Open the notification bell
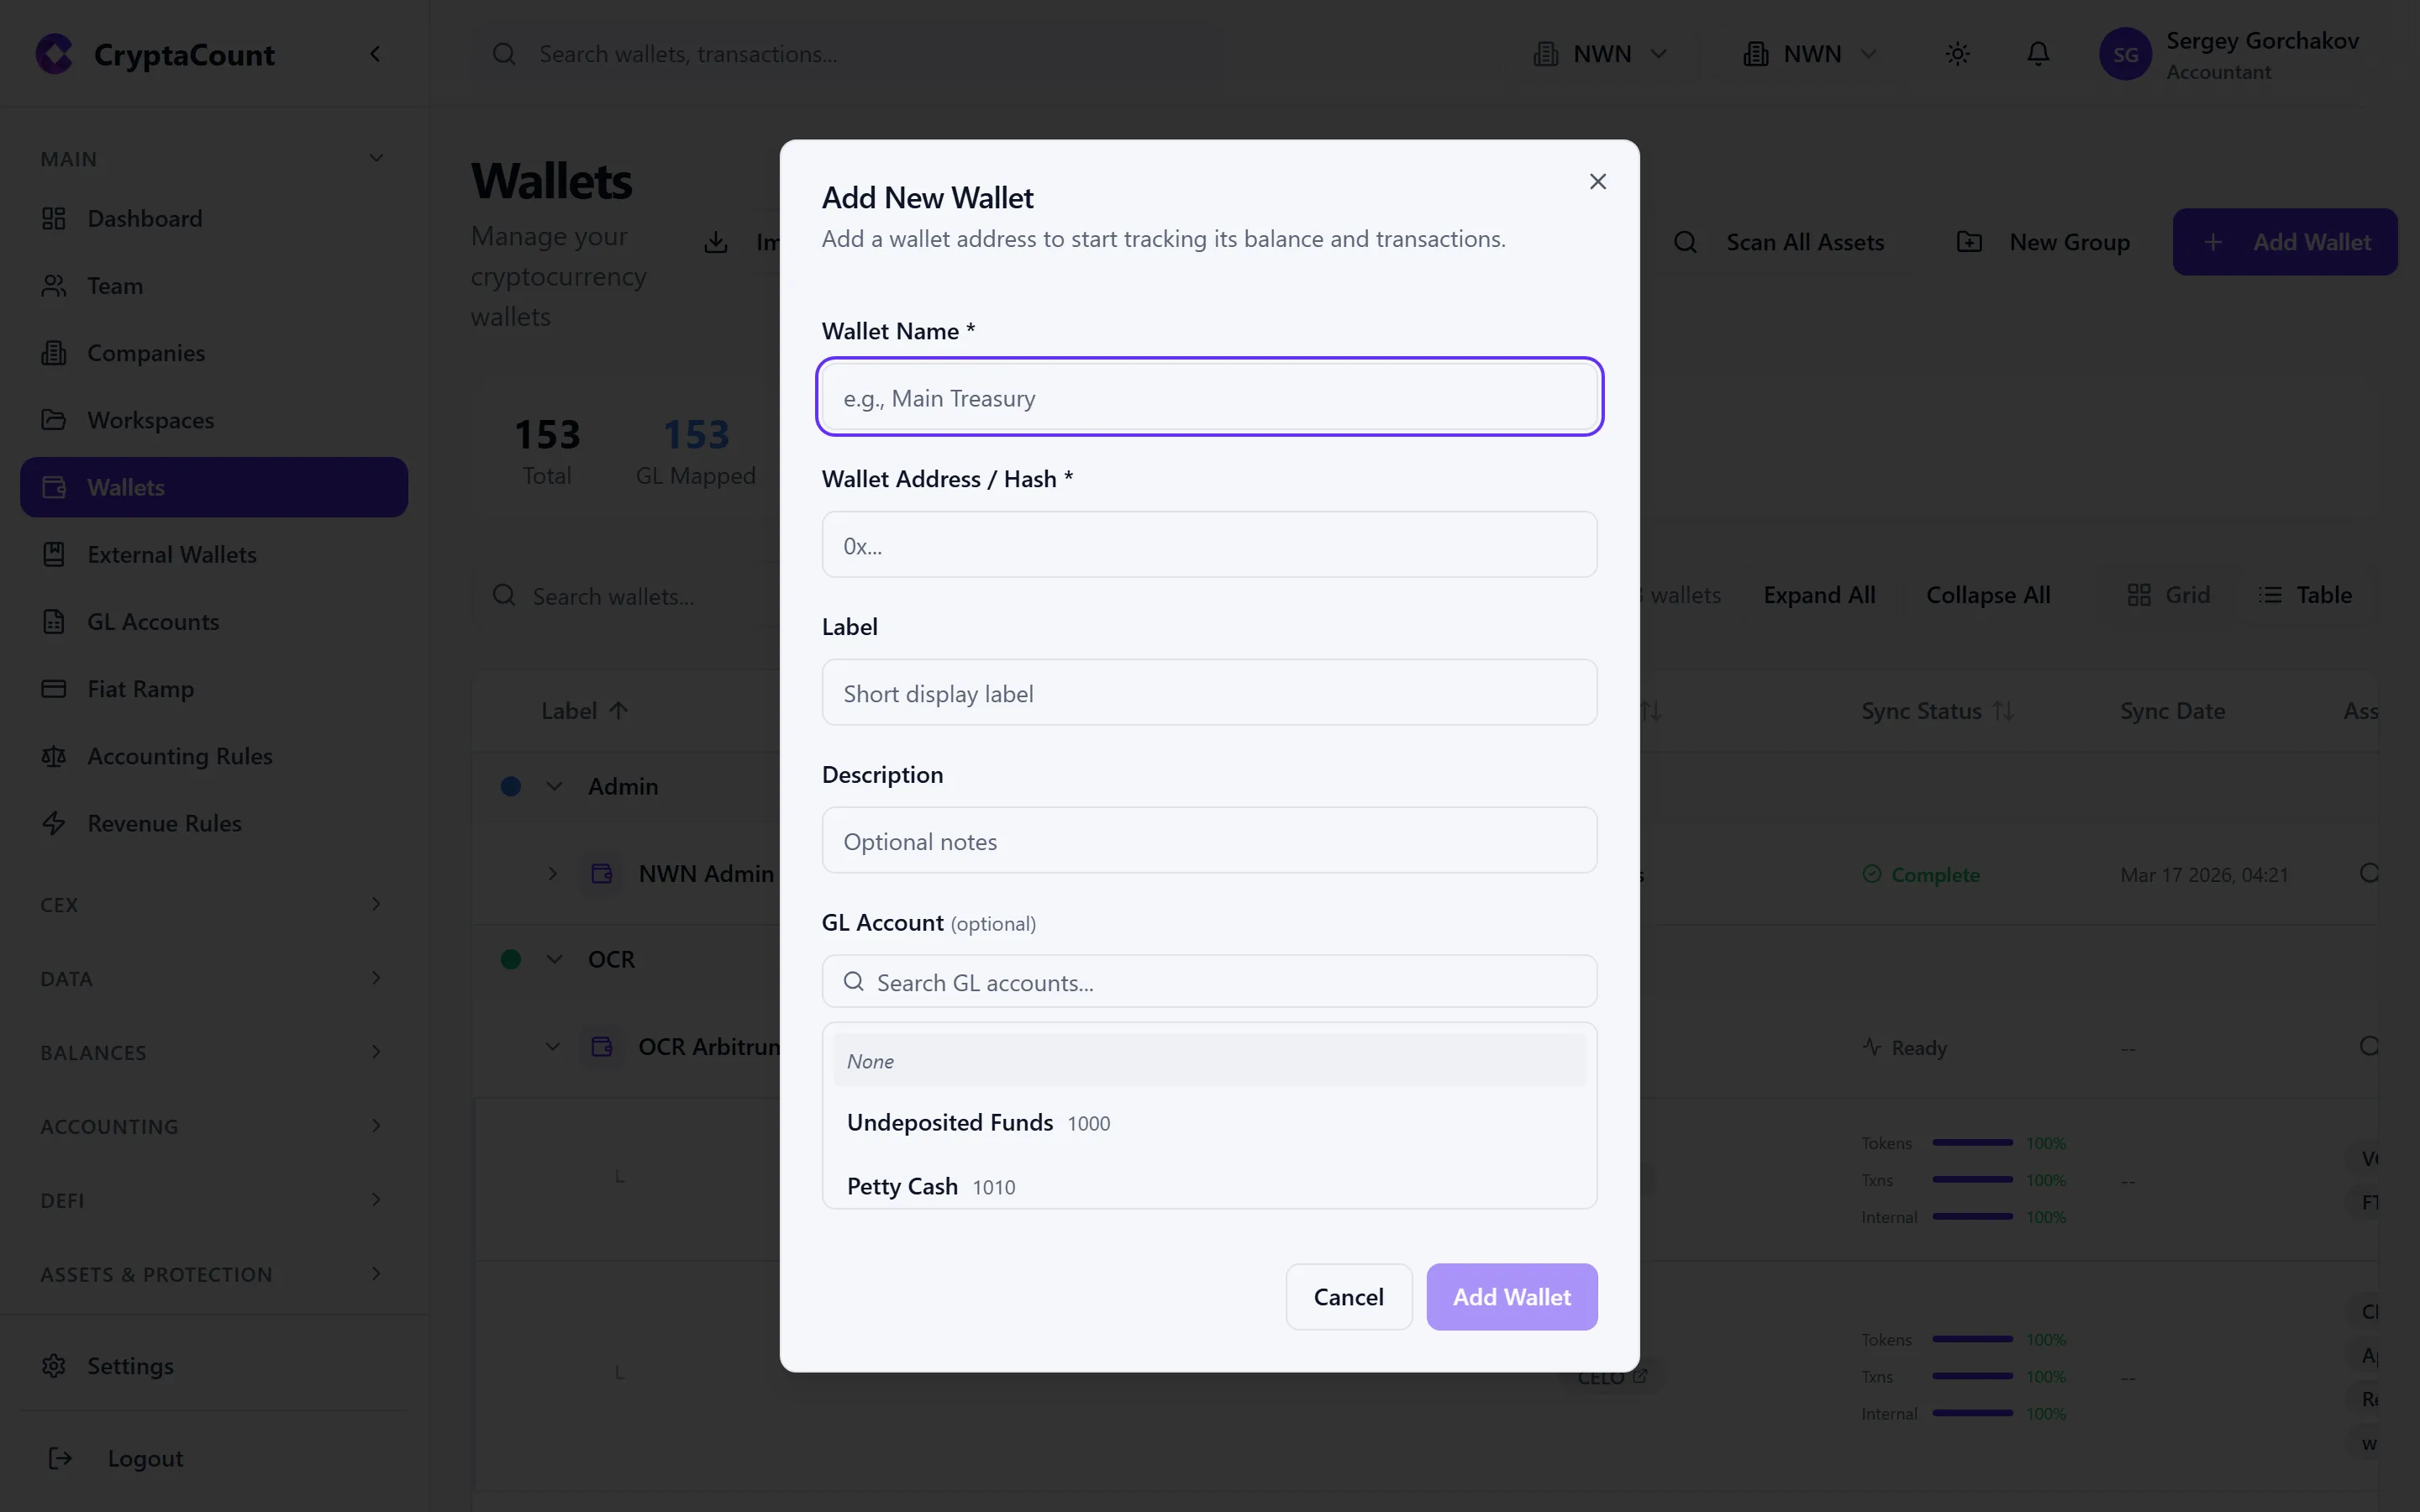This screenshot has width=2420, height=1512. click(x=2037, y=53)
